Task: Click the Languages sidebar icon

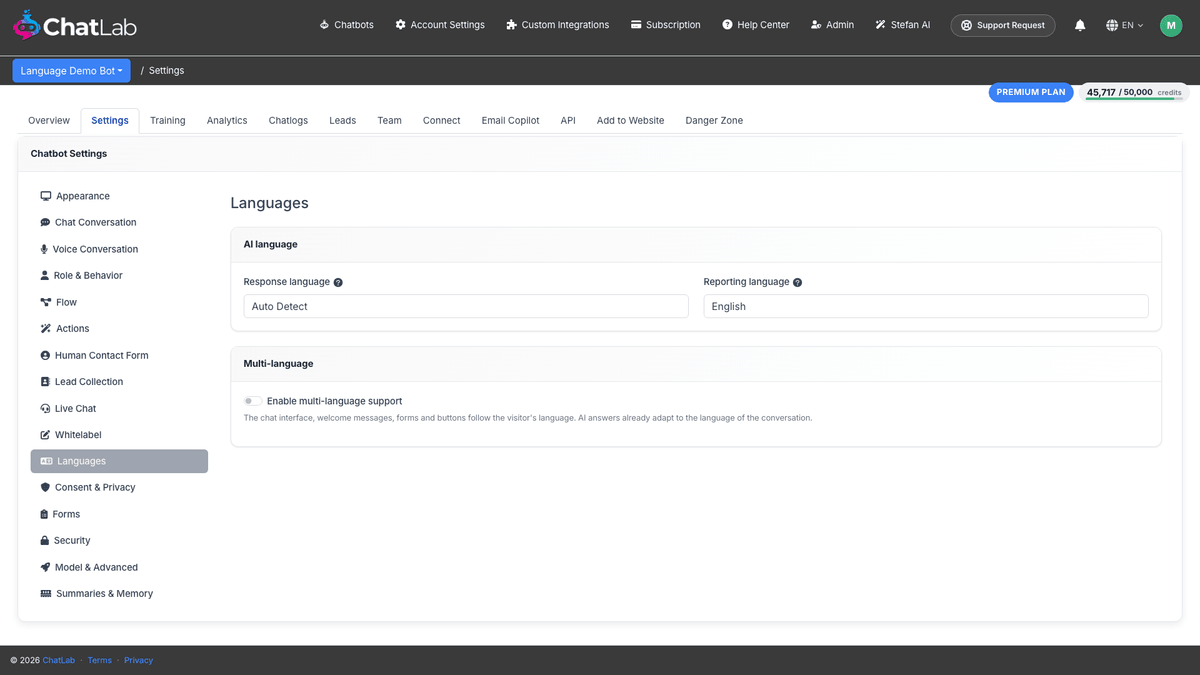Action: pyautogui.click(x=47, y=461)
